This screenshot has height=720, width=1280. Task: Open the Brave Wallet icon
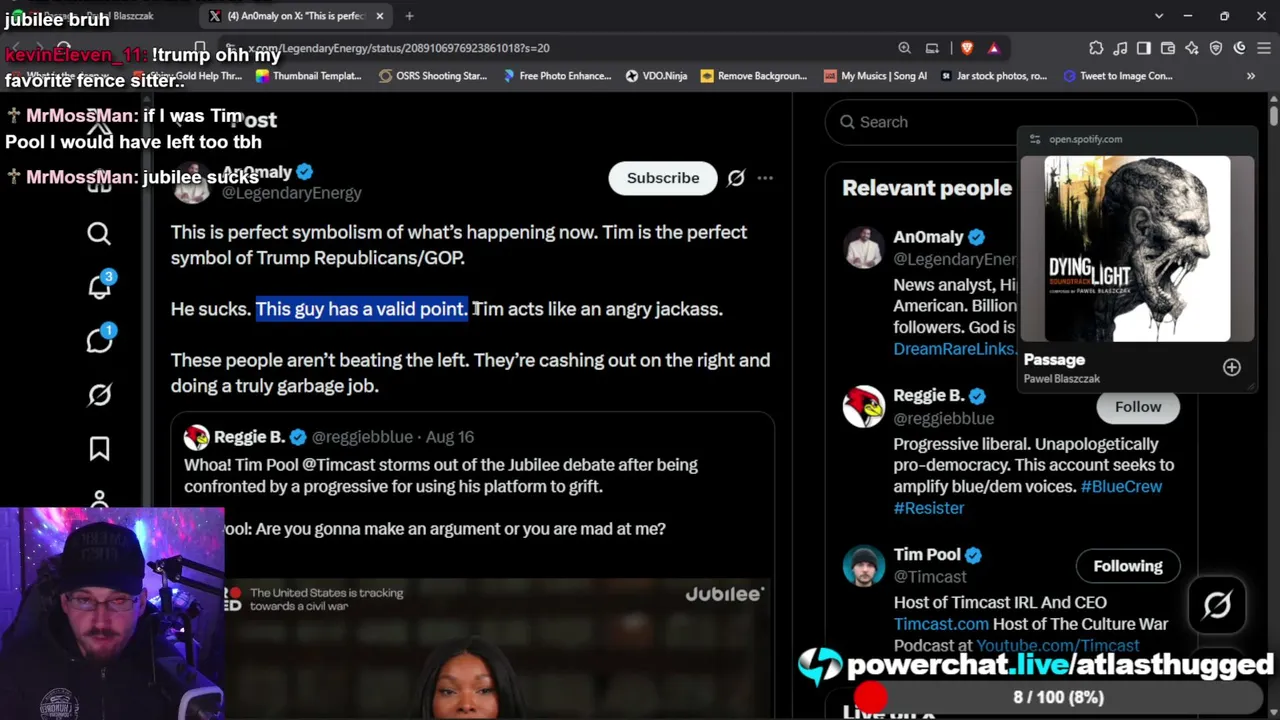pos(1168,48)
